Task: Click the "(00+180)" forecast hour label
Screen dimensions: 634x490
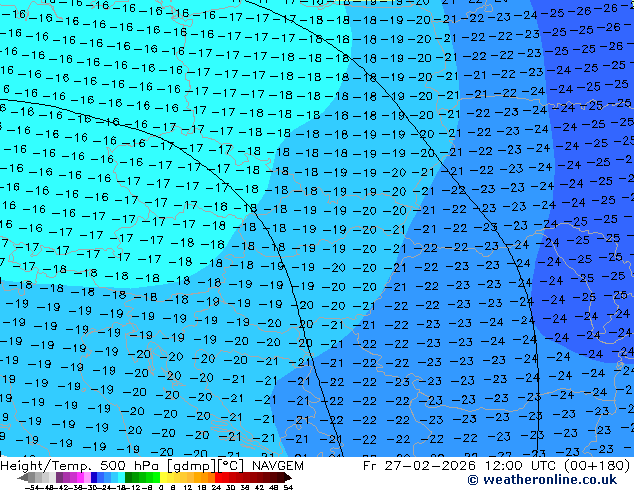Action: coord(597,466)
